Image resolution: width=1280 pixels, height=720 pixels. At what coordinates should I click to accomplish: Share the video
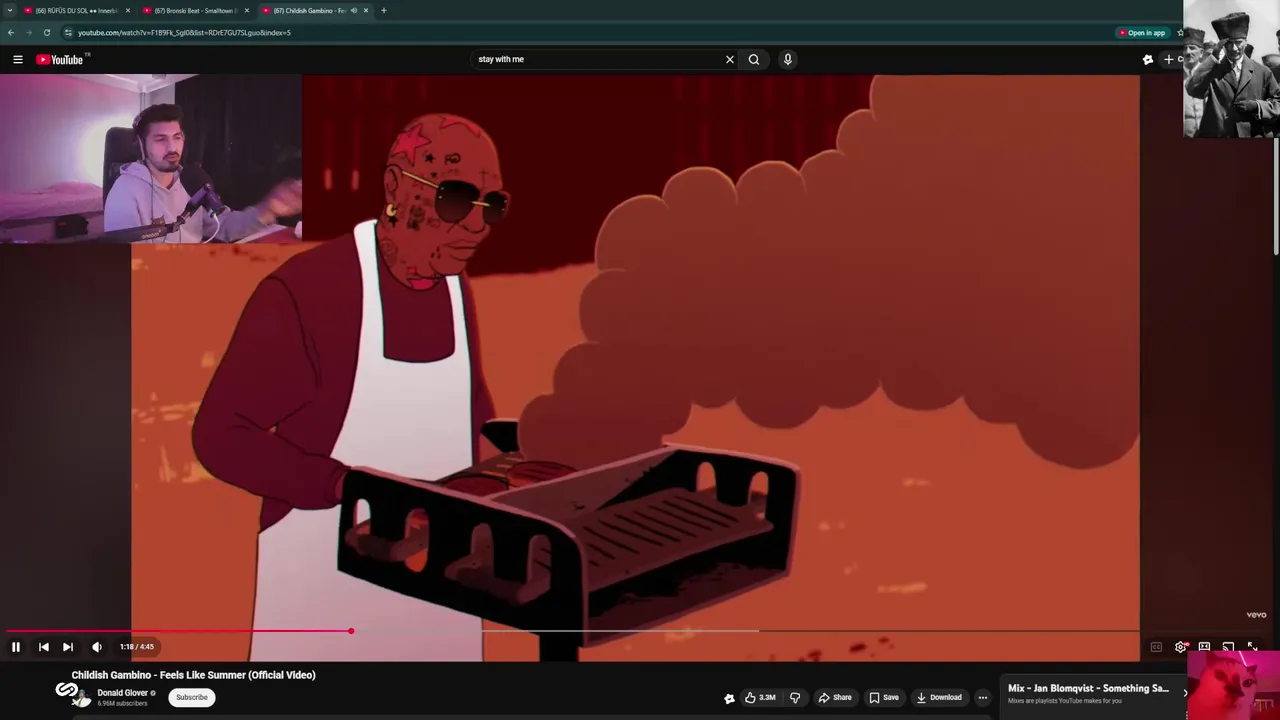835,698
